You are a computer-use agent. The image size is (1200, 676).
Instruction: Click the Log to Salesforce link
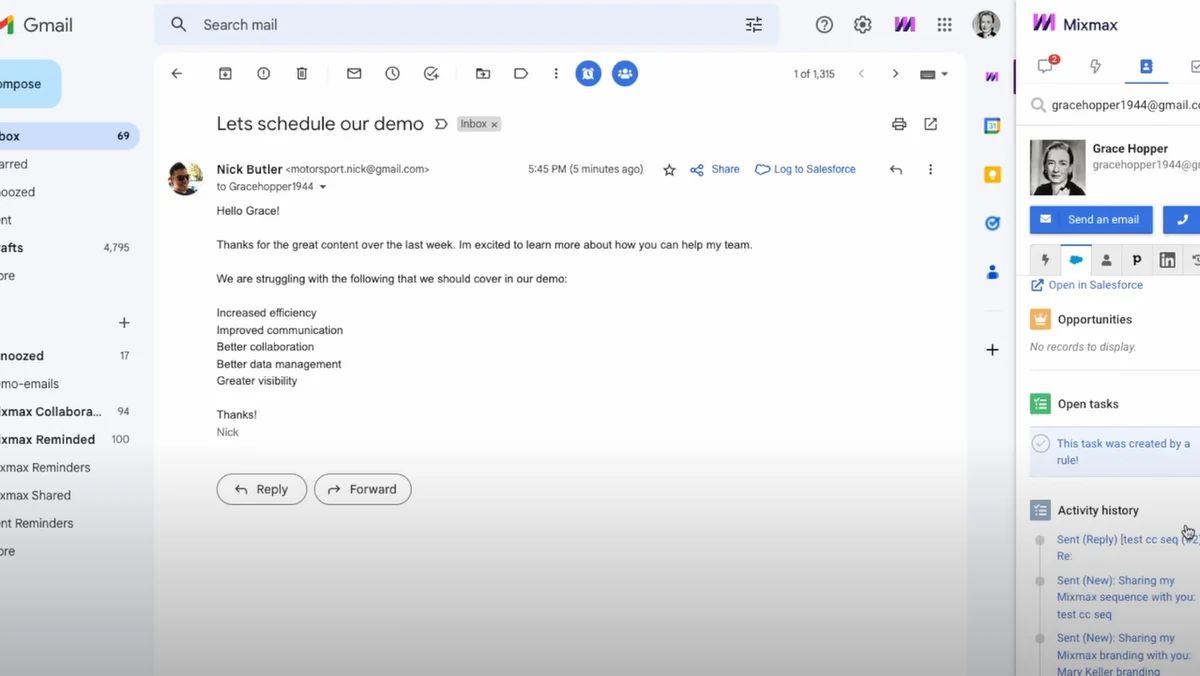pyautogui.click(x=805, y=169)
